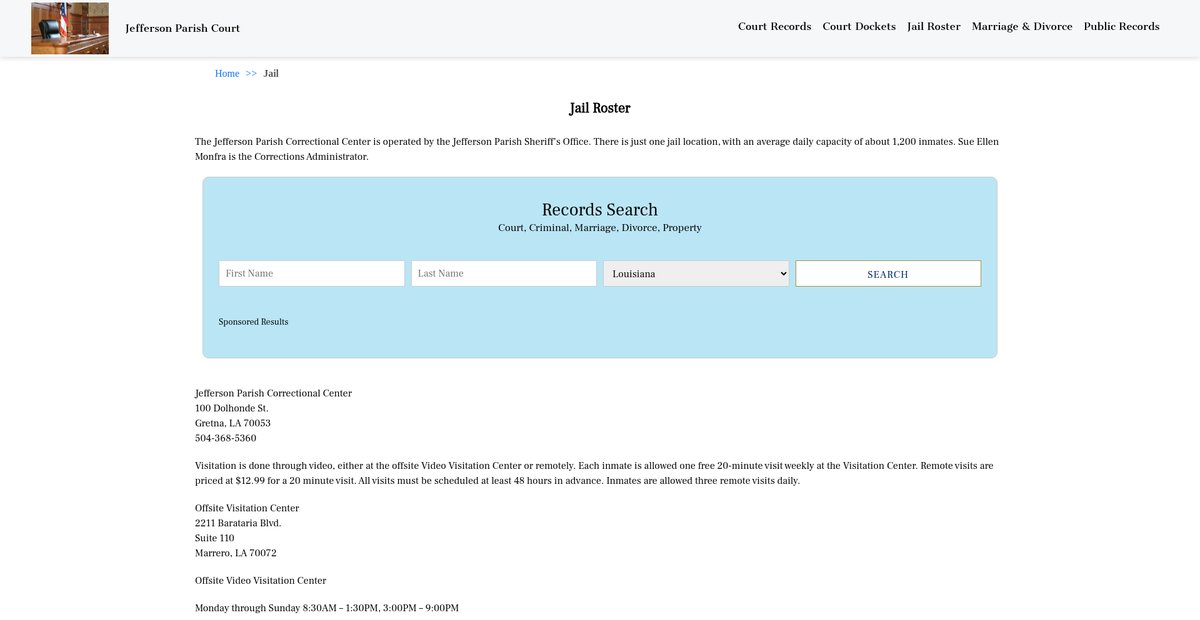Open the Marriage & Divorce page
Image resolution: width=1200 pixels, height=620 pixels.
(x=1021, y=27)
